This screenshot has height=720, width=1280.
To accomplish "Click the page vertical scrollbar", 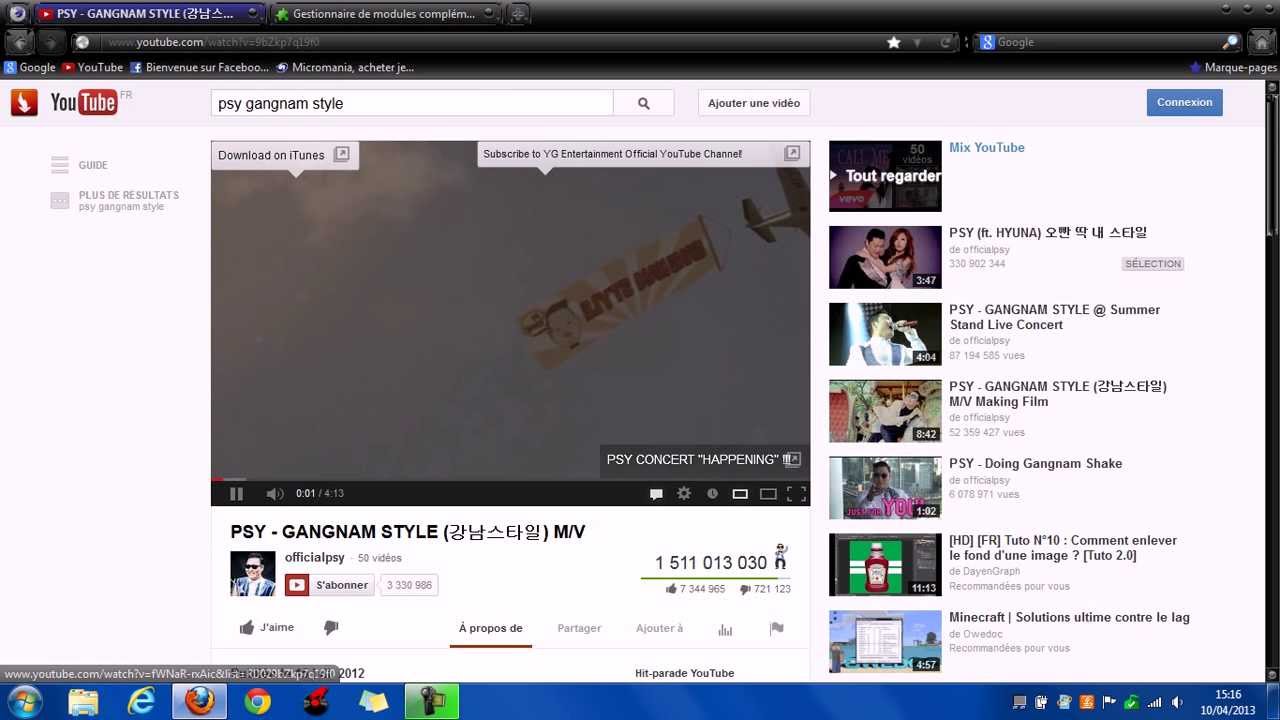I will [1272, 380].
